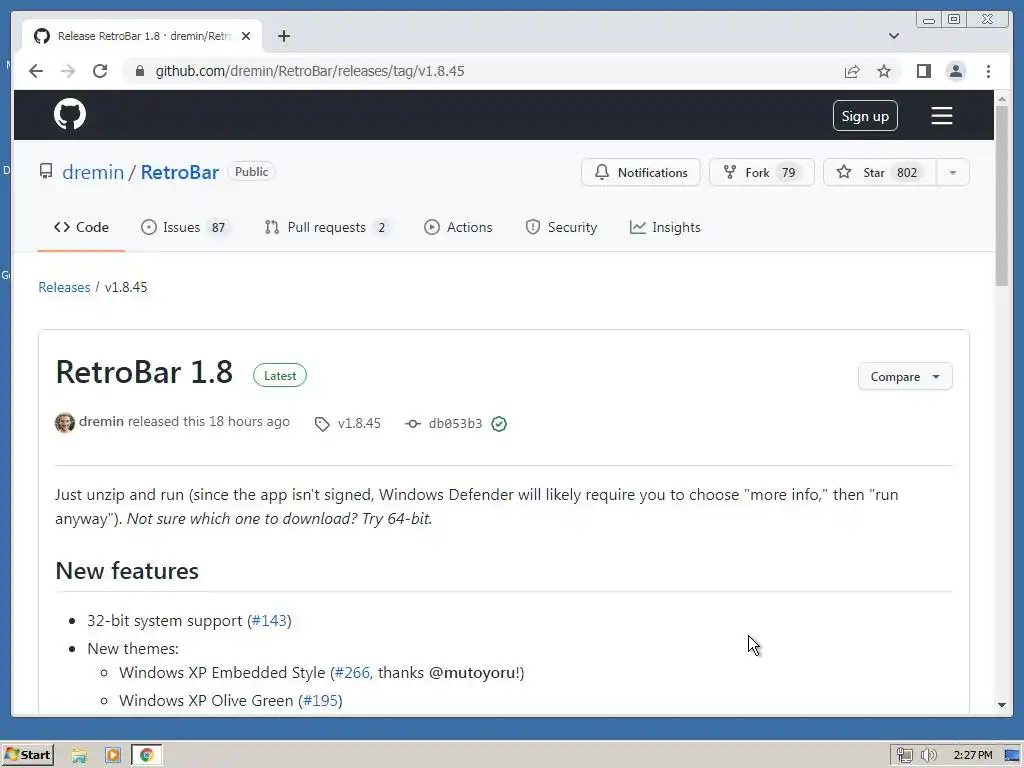Click the page scrollbar down arrow
Screen dimensions: 1024x768
coord(1002,705)
